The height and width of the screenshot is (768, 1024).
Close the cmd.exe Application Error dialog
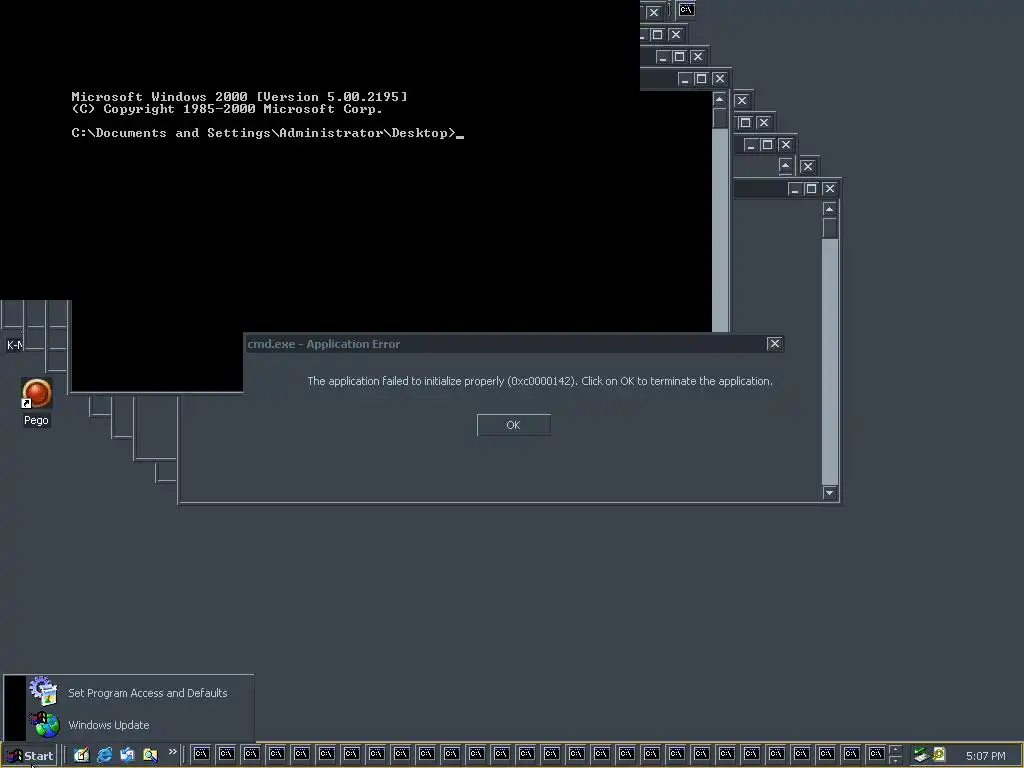click(x=774, y=344)
